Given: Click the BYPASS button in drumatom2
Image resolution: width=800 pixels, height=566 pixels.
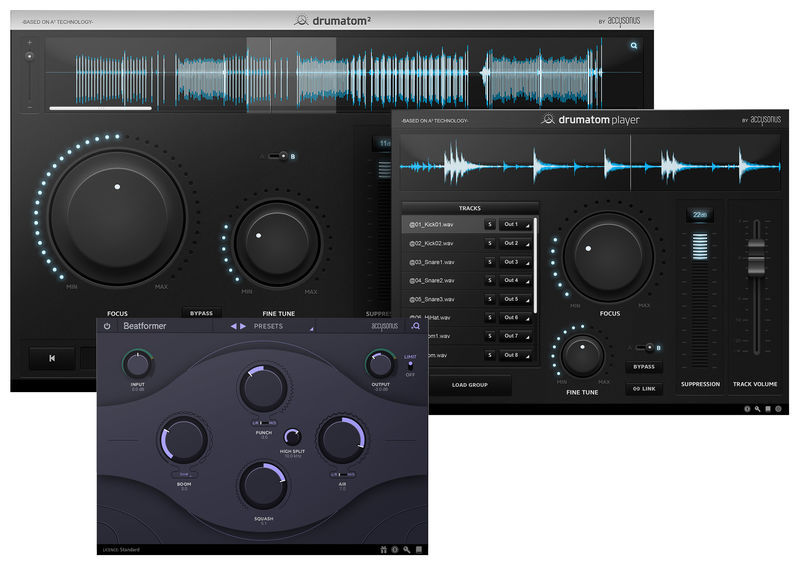Looking at the screenshot, I should 202,313.
